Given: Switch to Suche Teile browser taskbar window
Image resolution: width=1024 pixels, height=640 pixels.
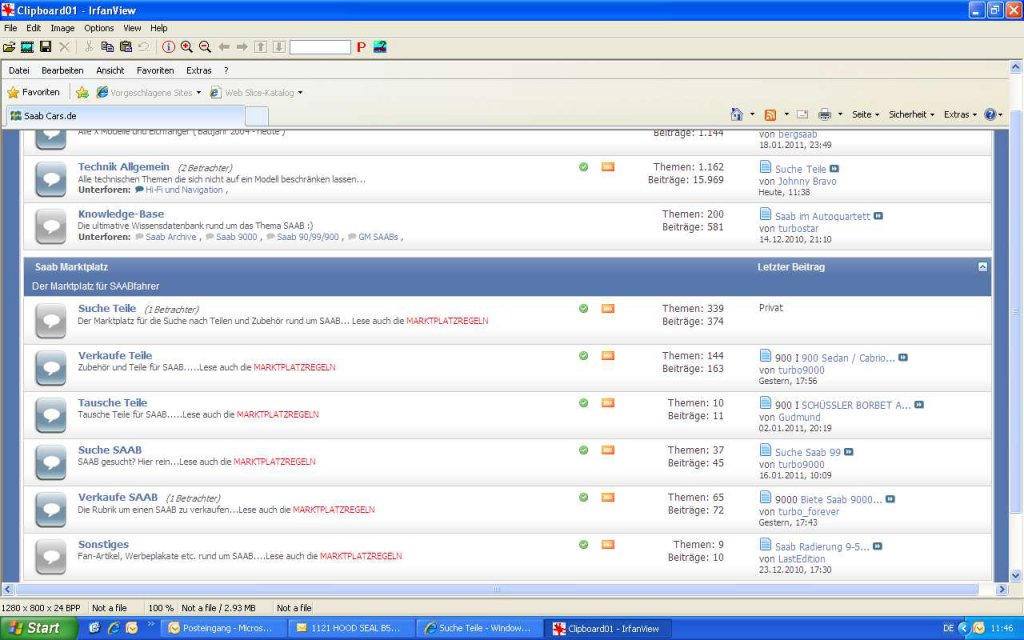Looking at the screenshot, I should click(479, 628).
